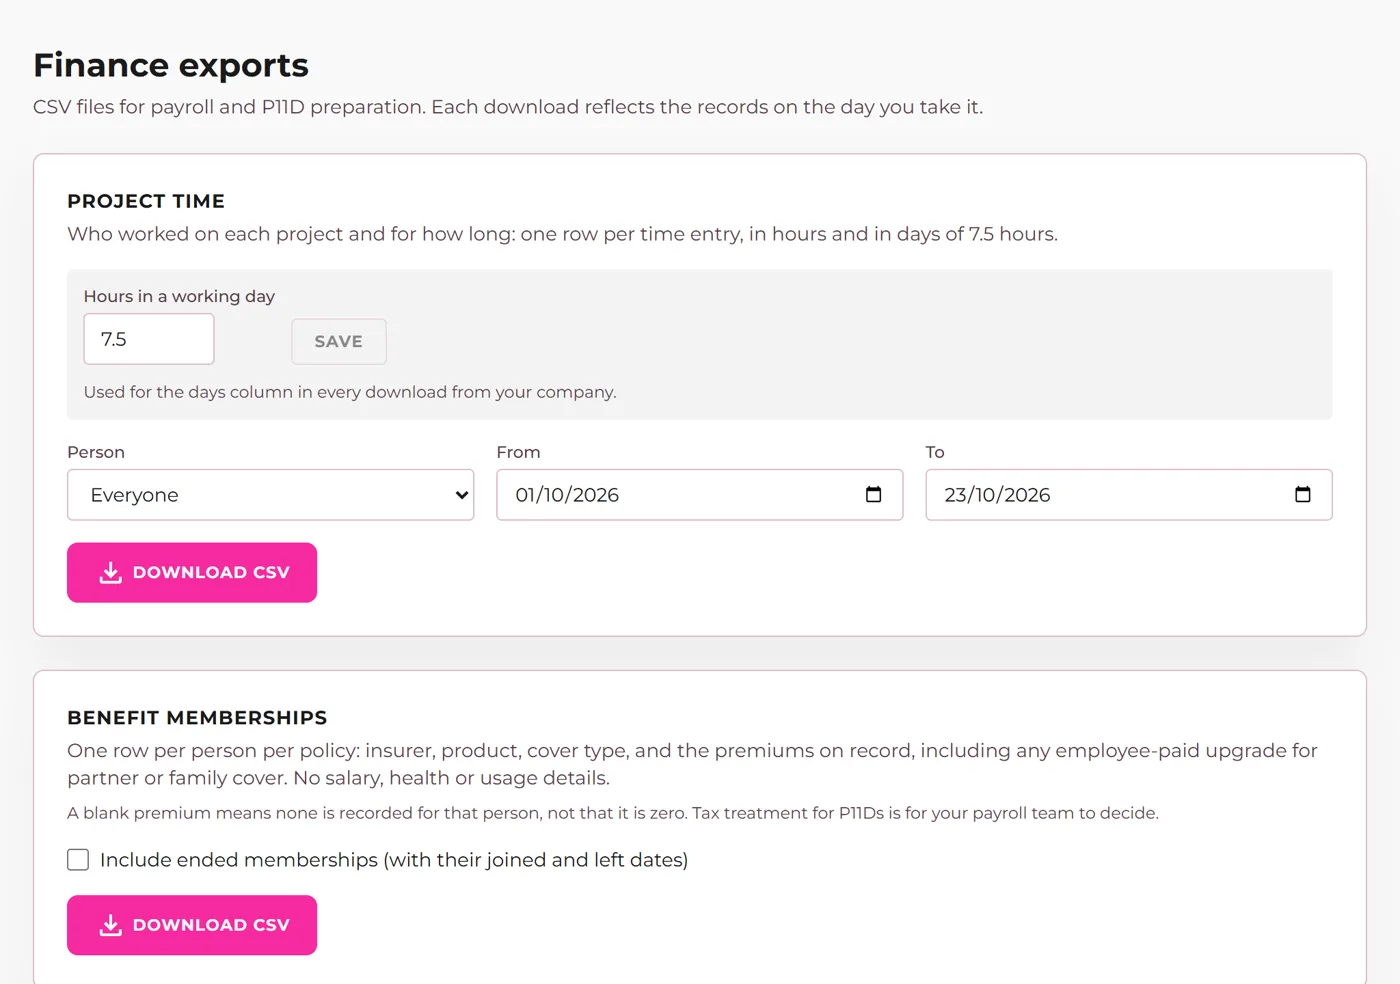This screenshot has width=1400, height=984.
Task: Click the 'A blank premium means none' note
Action: click(x=613, y=813)
